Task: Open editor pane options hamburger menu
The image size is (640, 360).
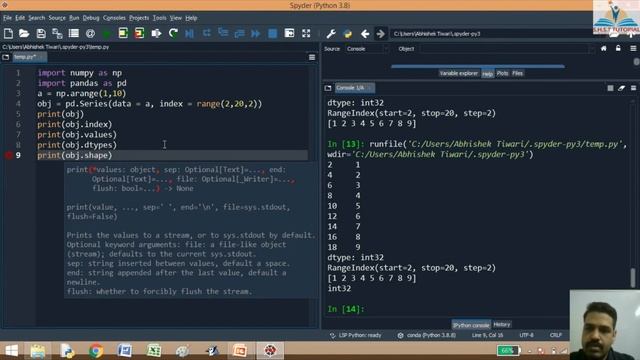Action: 312,58
